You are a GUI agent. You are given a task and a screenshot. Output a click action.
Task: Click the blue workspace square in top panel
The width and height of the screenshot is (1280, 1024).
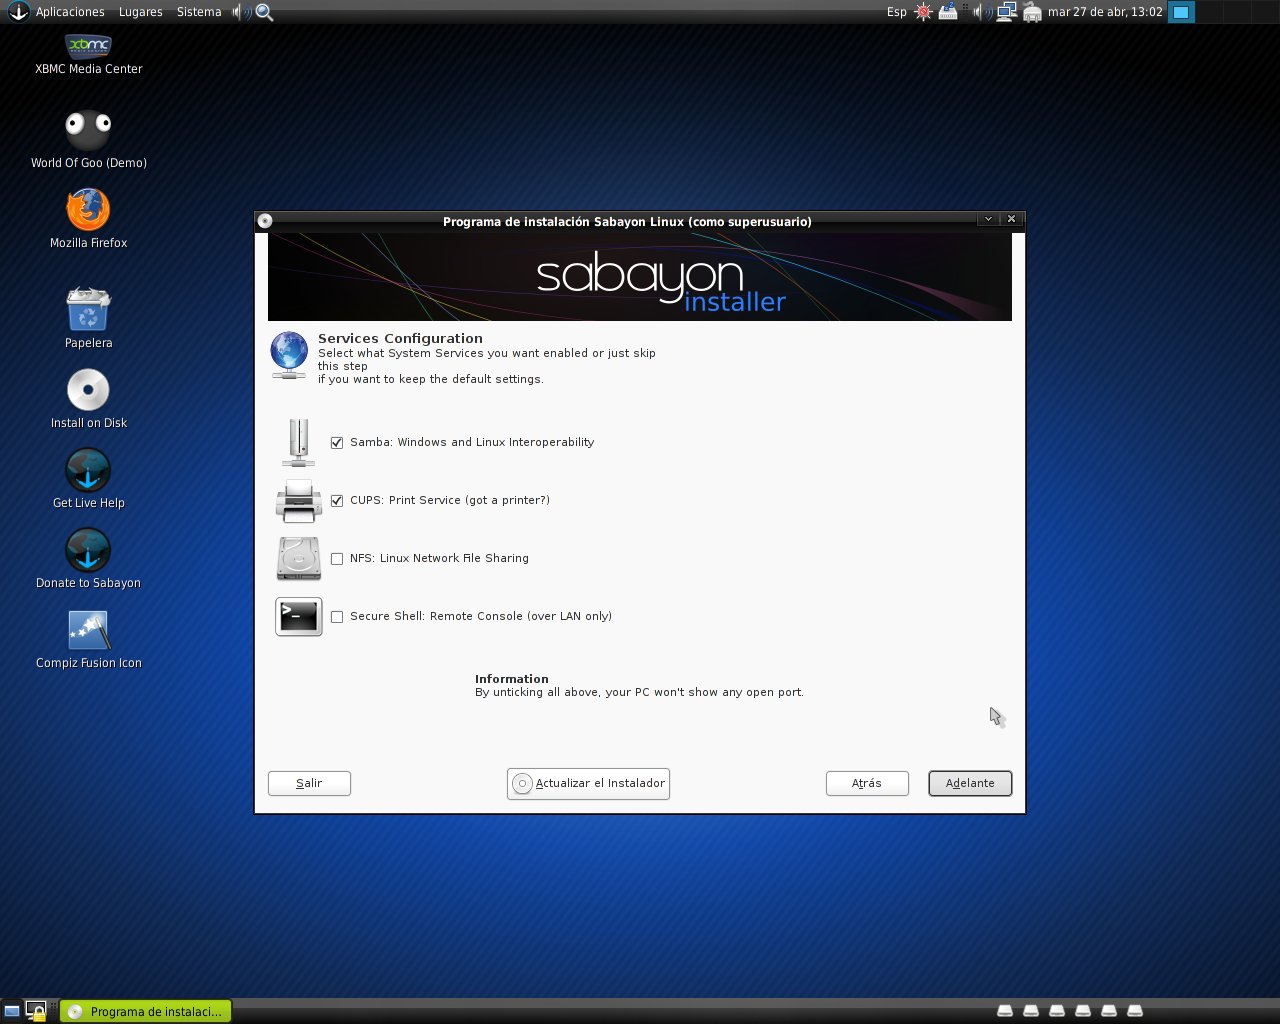coord(1181,12)
